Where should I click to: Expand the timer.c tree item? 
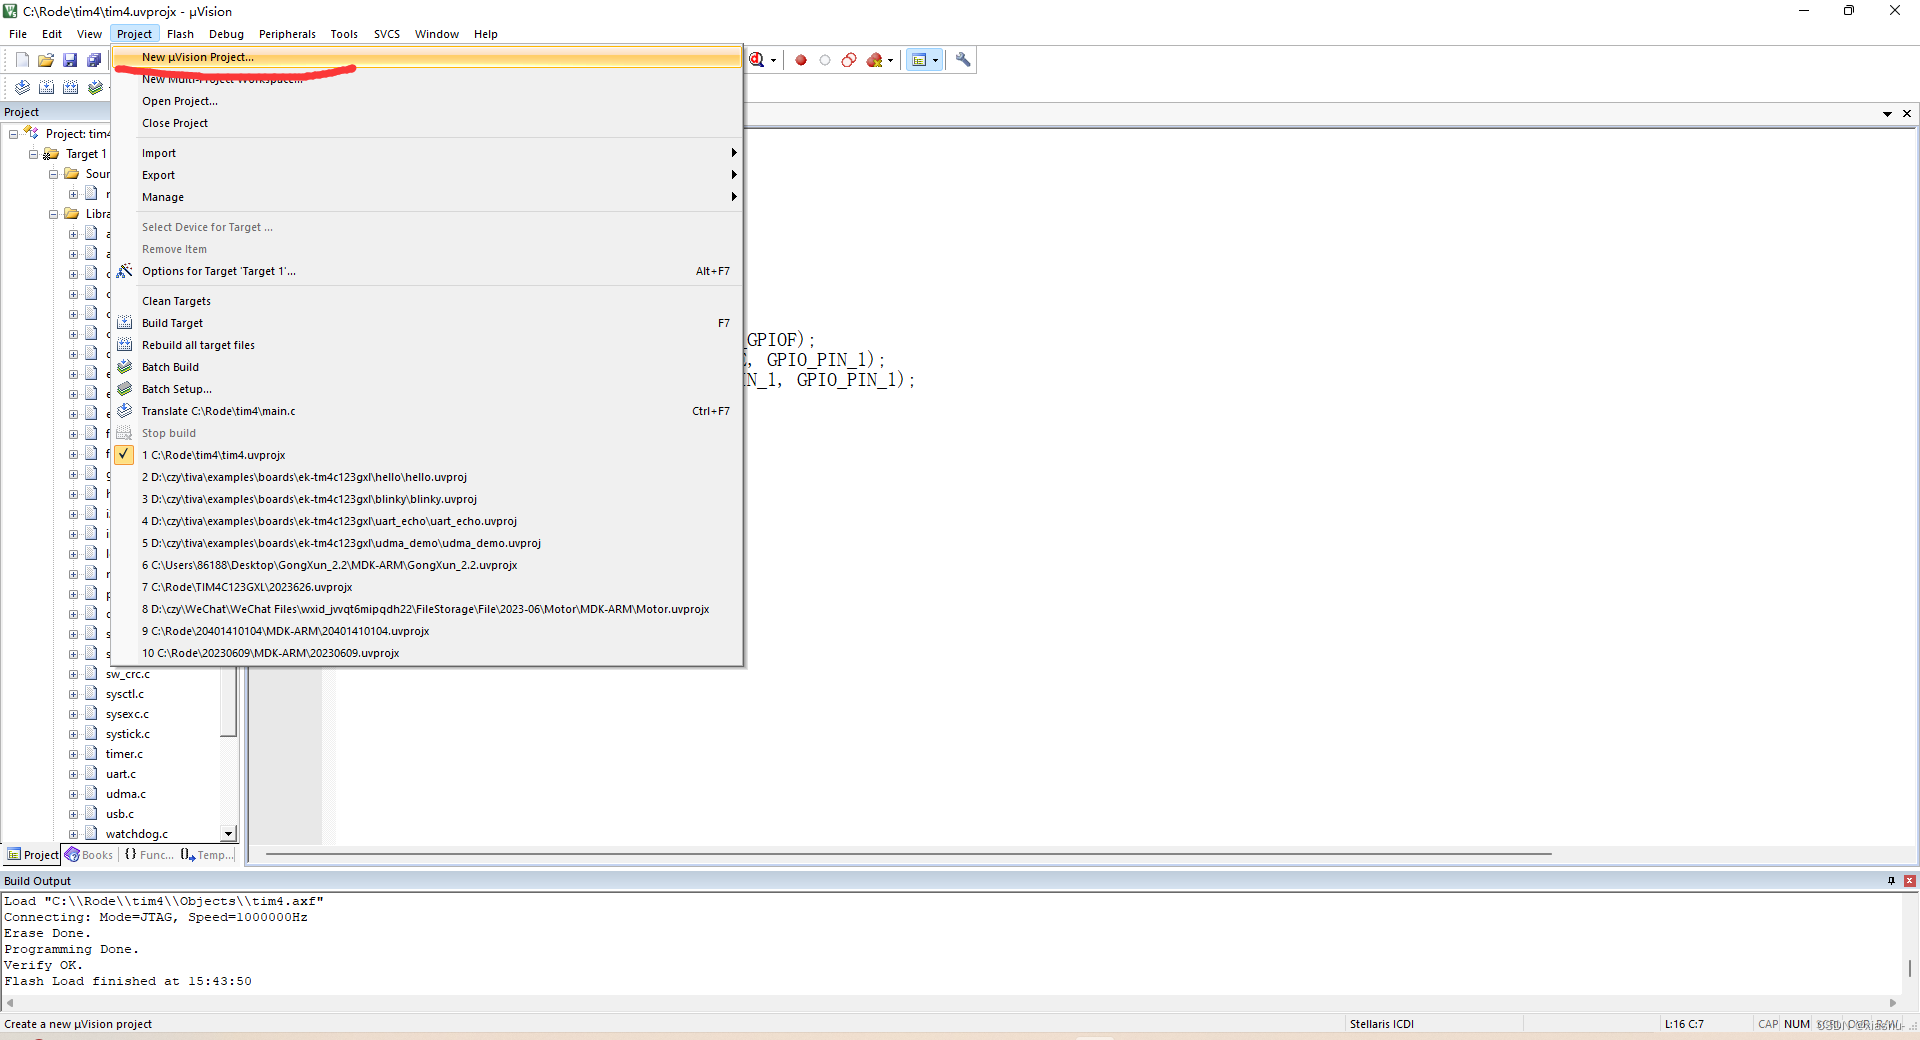(72, 753)
